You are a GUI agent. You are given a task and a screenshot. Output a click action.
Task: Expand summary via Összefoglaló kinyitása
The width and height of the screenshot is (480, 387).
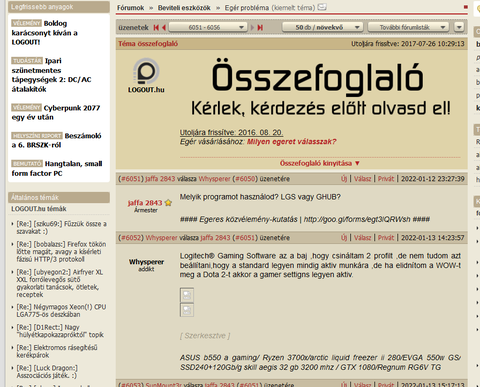pos(320,163)
